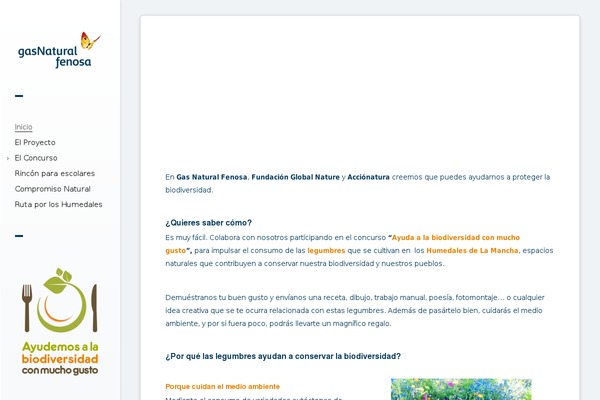Click 'Ayuda a la biodiversidad con mucho' link
Viewport: 600px width, 400px height.
[x=456, y=237]
